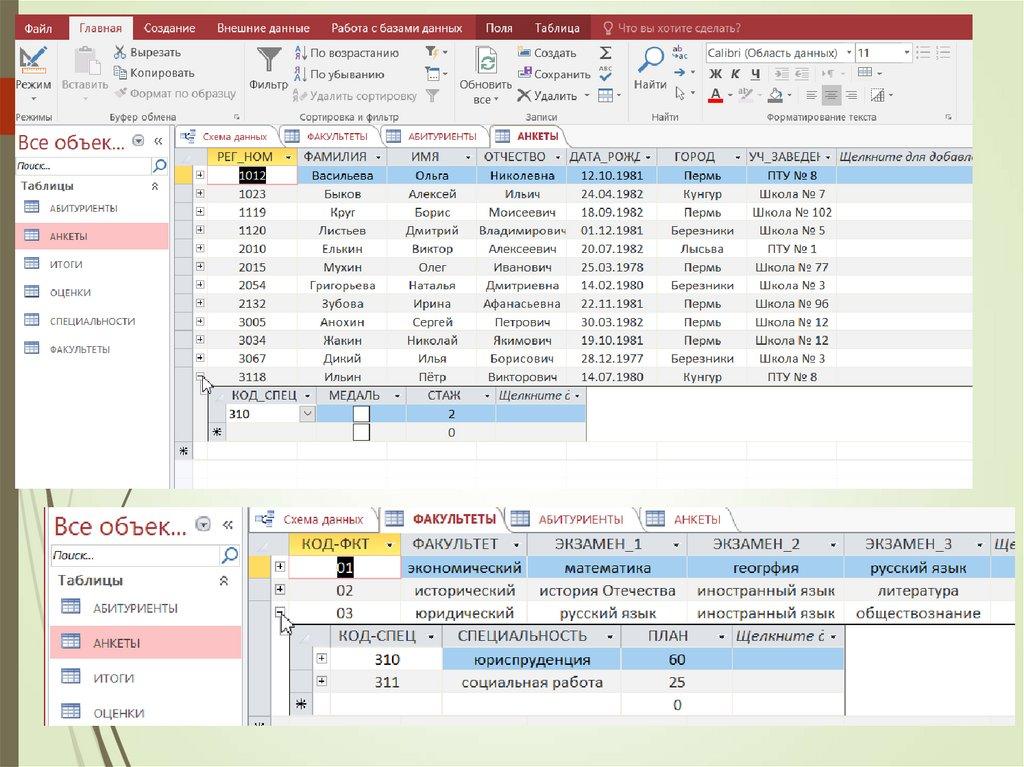Screen dimensions: 1024x767
Task: Open the Создание ribbon tab
Action: pyautogui.click(x=169, y=28)
